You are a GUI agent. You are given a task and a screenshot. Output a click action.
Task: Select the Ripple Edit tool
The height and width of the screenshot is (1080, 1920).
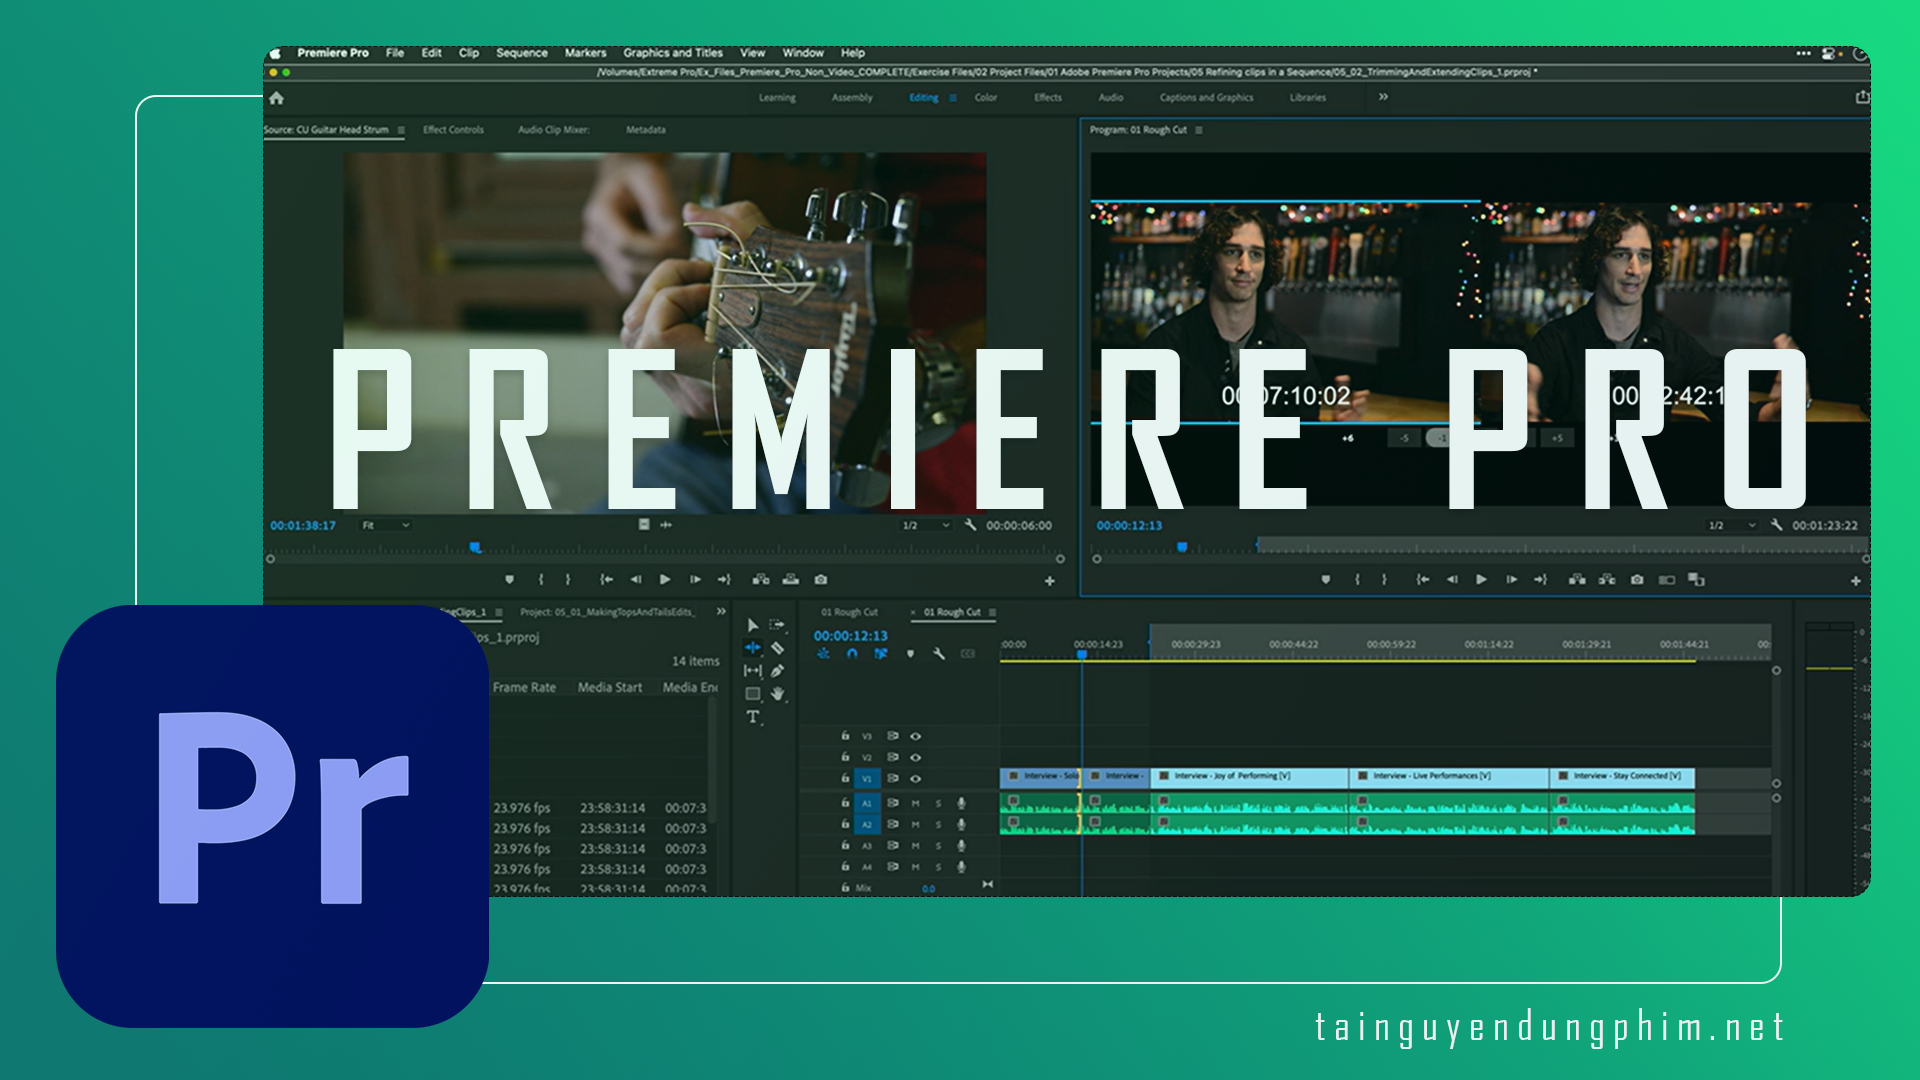coord(752,648)
